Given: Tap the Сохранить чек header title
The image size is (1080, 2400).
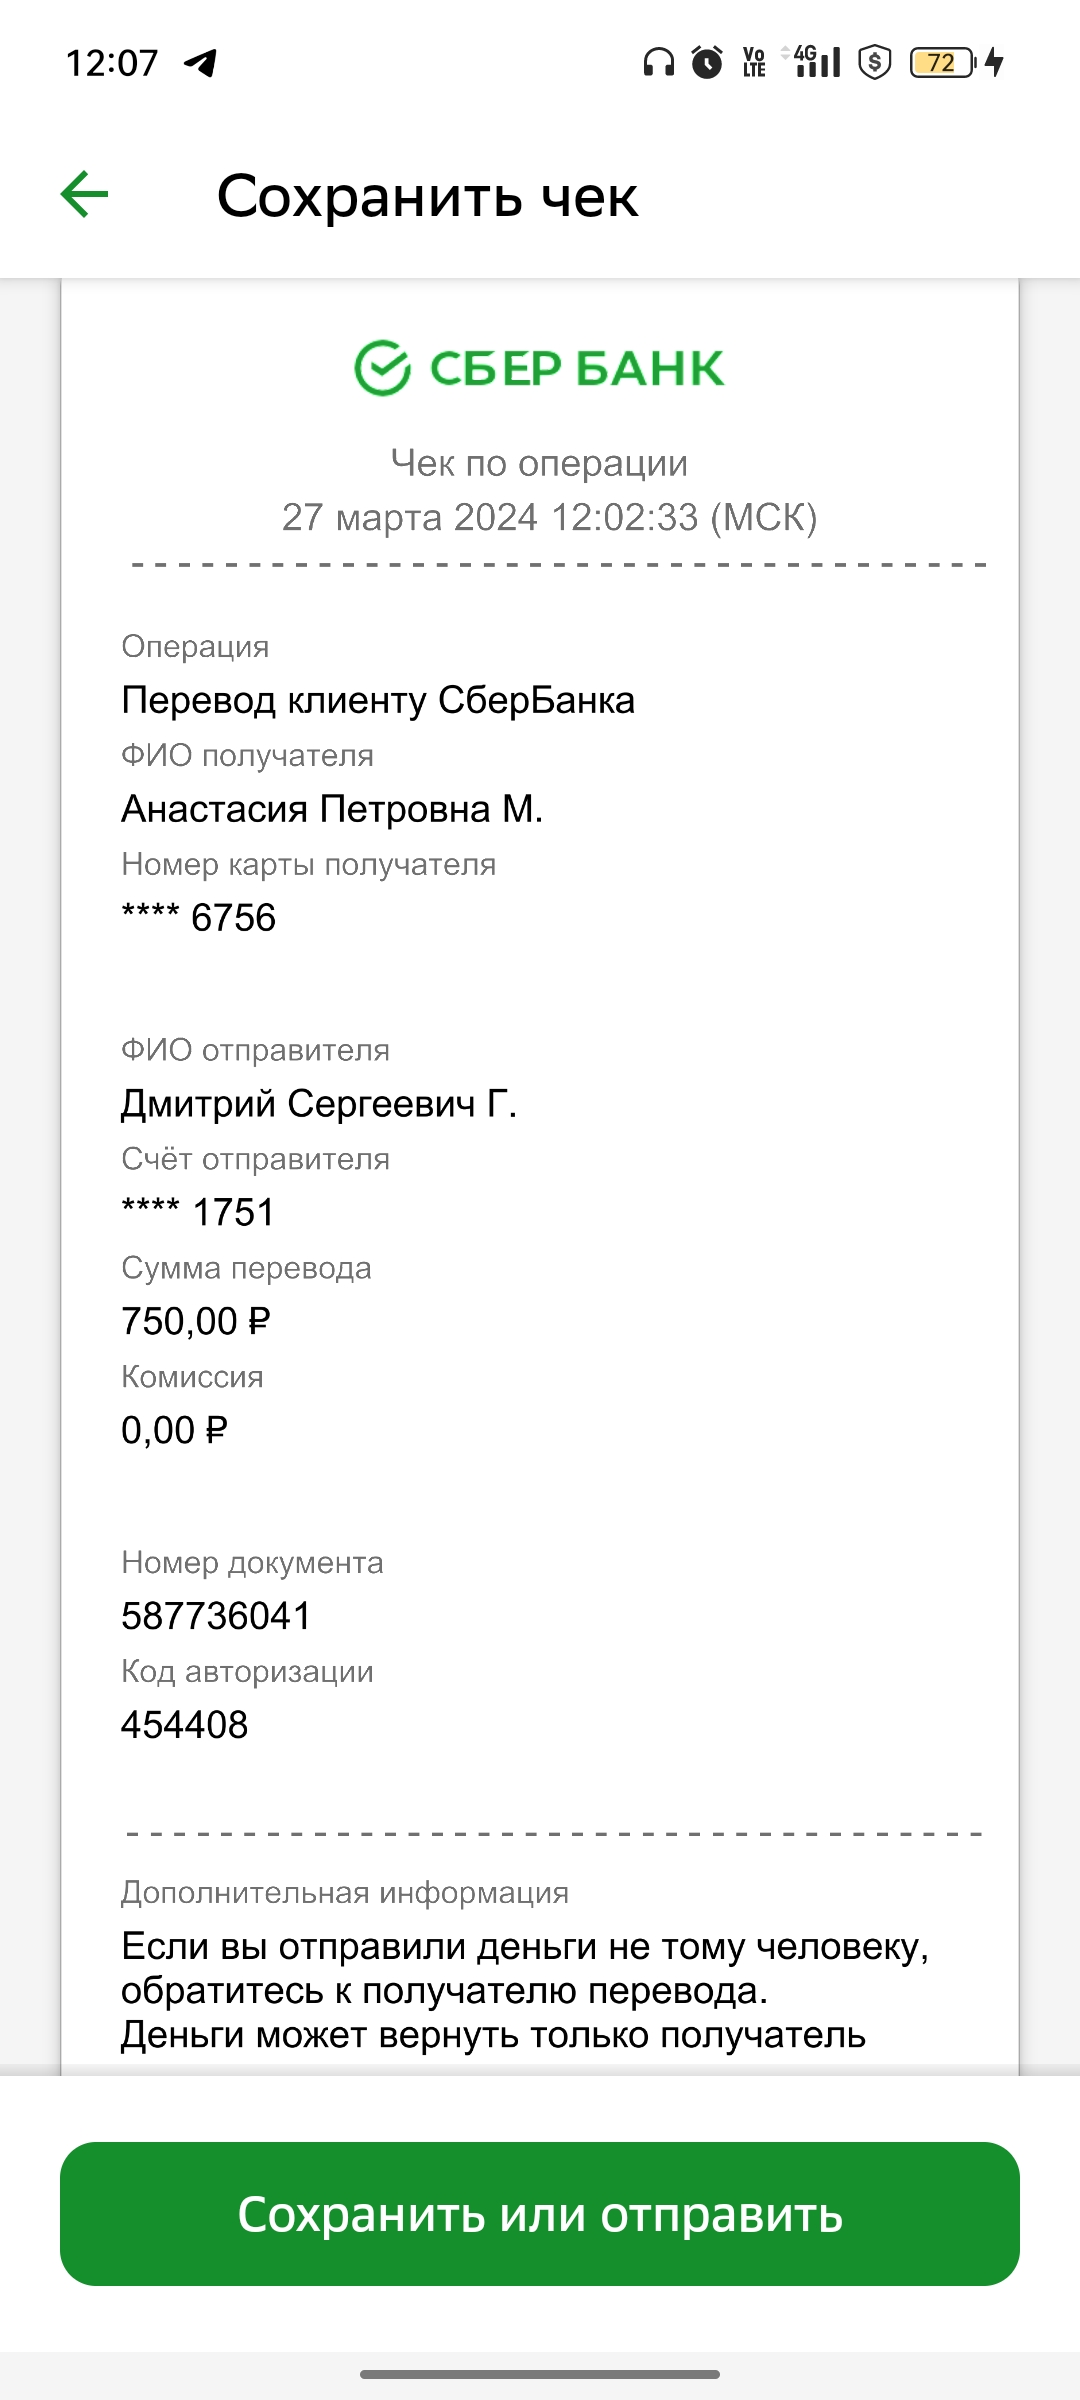Looking at the screenshot, I should (x=427, y=196).
